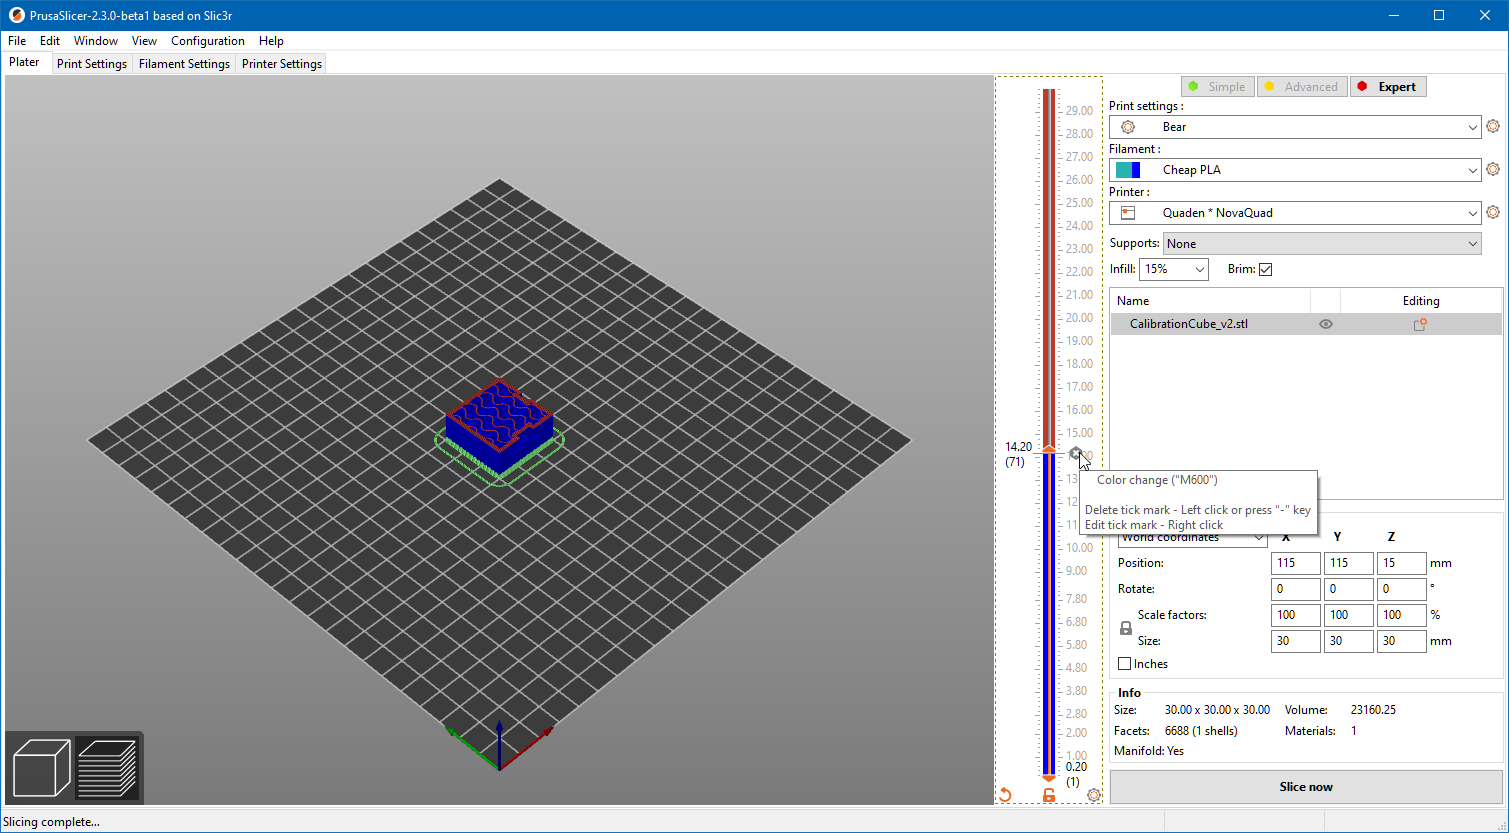Uncheck the Brim checkbox
Screen dimensions: 1509x833
pos(1265,269)
